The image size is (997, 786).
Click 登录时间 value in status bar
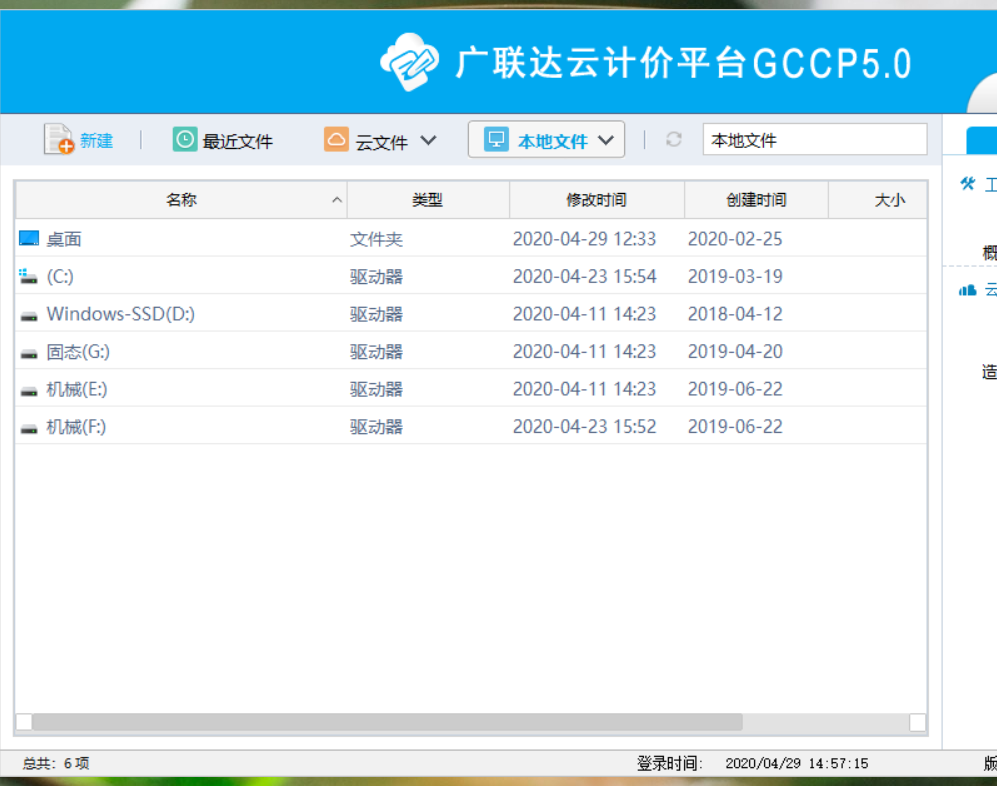pyautogui.click(x=797, y=763)
